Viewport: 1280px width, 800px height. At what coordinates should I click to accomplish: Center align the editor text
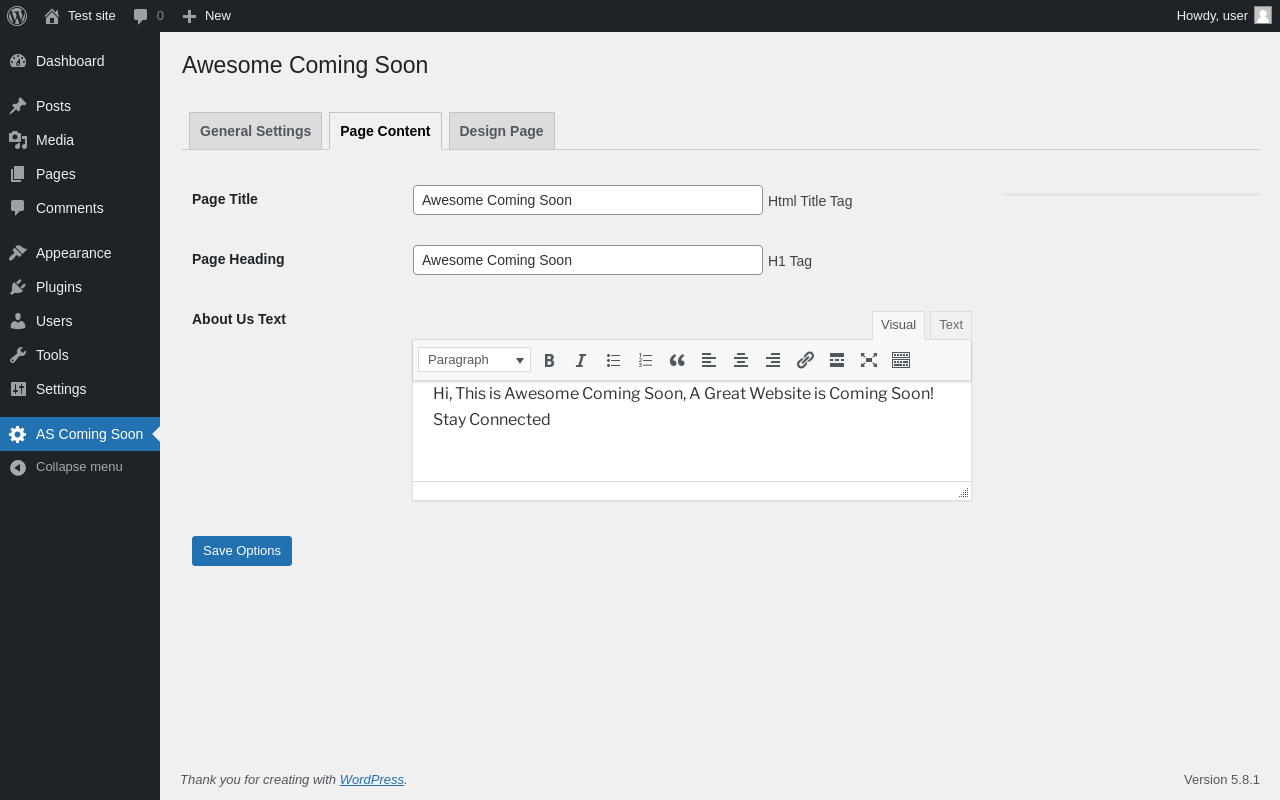tap(741, 360)
